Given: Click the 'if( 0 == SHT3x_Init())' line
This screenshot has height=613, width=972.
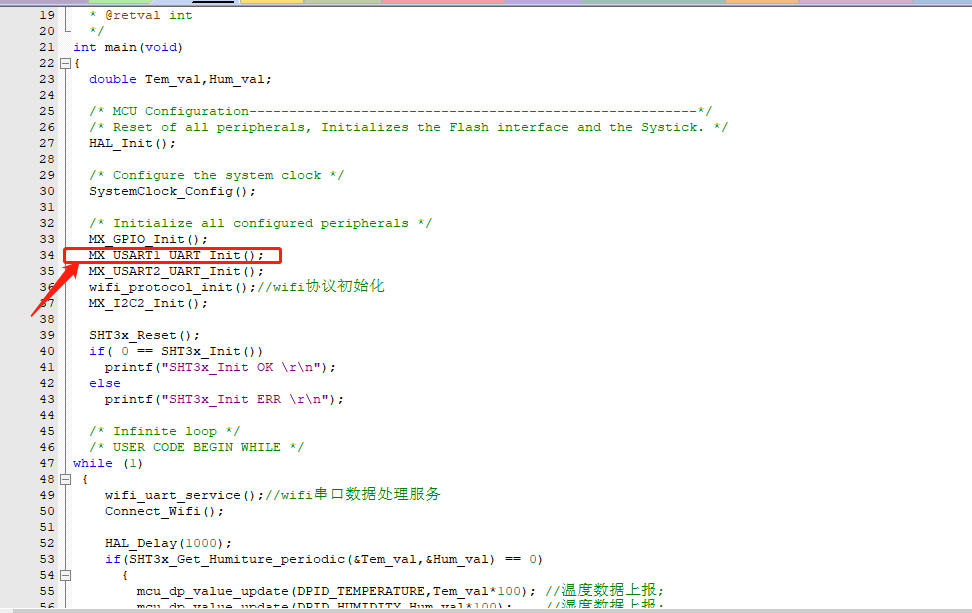Looking at the screenshot, I should [176, 351].
